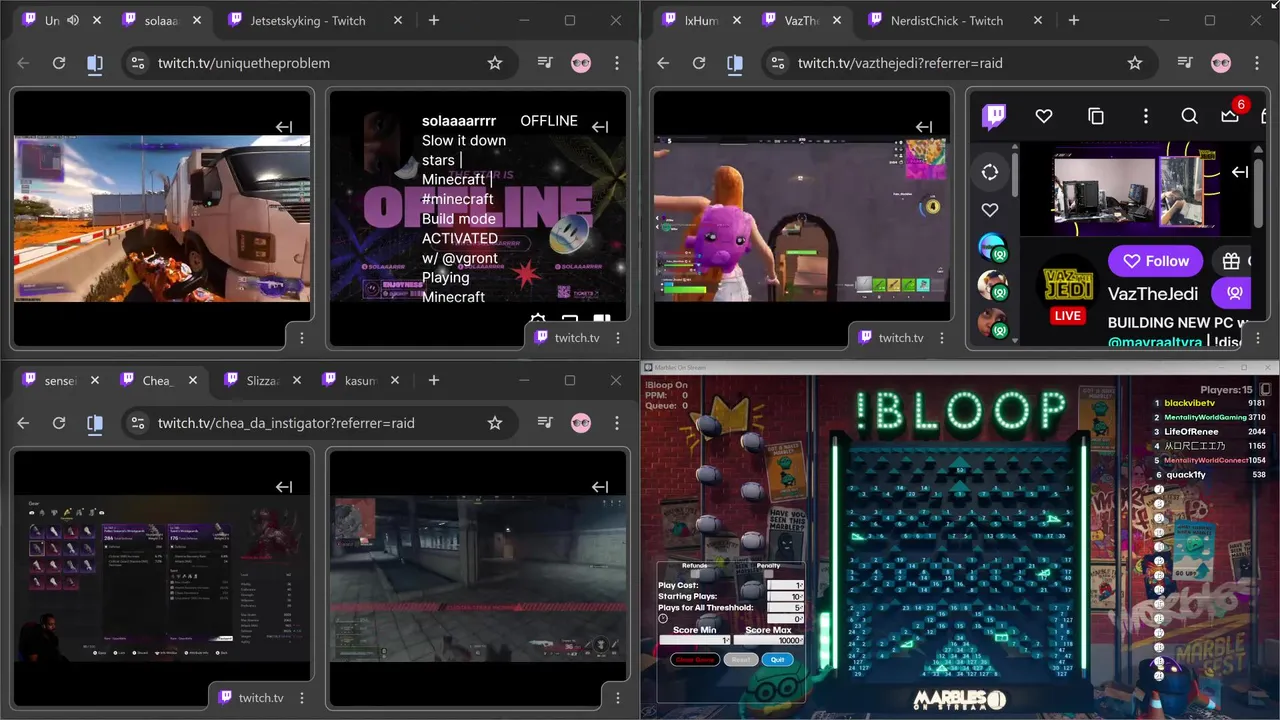The height and width of the screenshot is (720, 1280).
Task: Open the first followed channel avatar in Twitch sidebar
Action: click(991, 247)
